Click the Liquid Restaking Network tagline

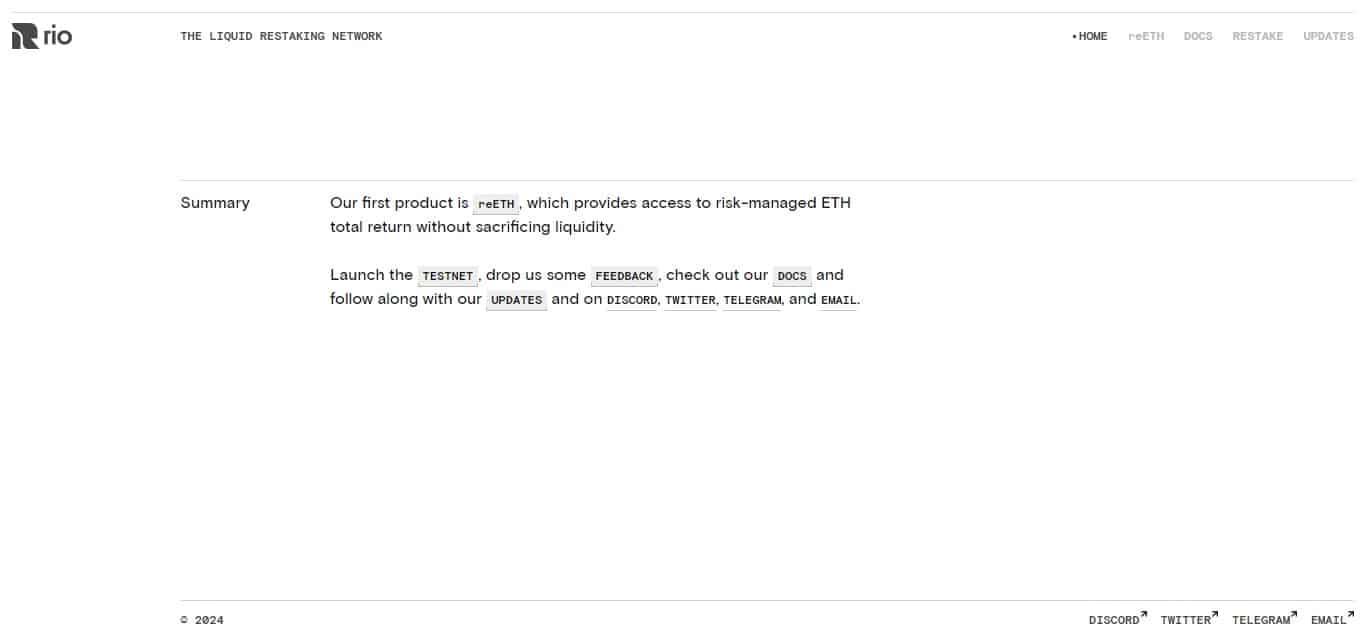coord(281,36)
